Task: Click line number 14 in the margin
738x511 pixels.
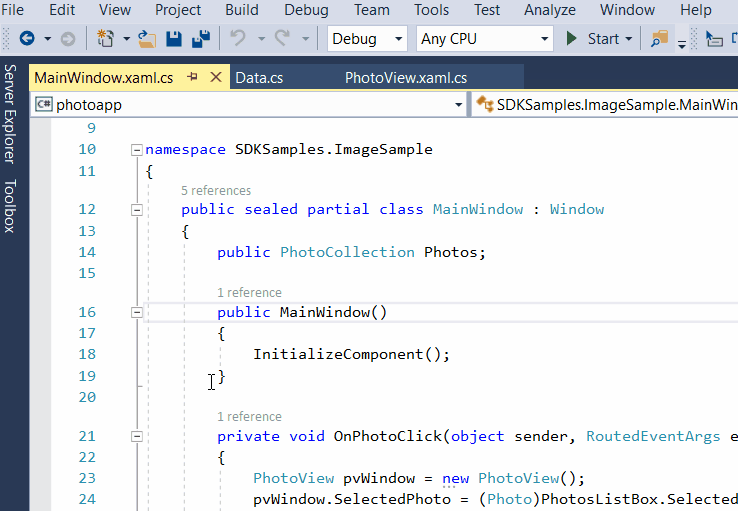Action: [87, 252]
